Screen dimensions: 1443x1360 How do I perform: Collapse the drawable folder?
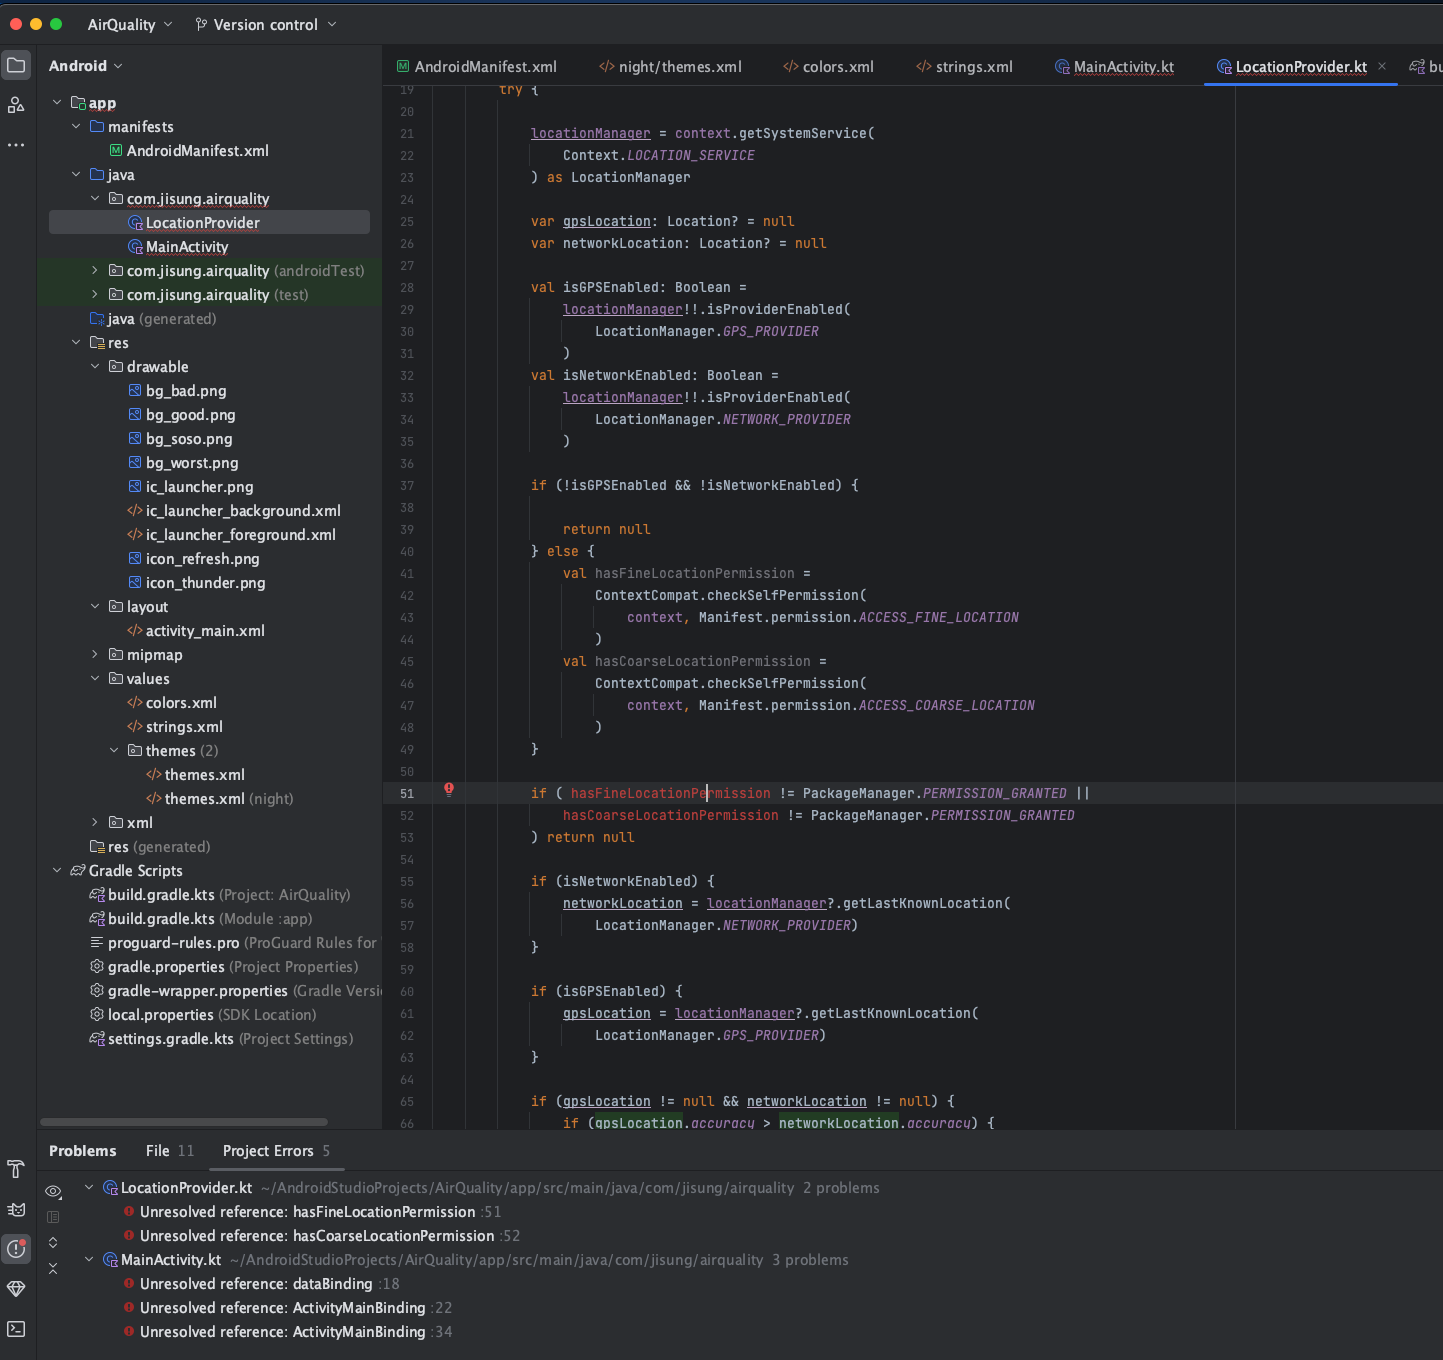pyautogui.click(x=95, y=366)
